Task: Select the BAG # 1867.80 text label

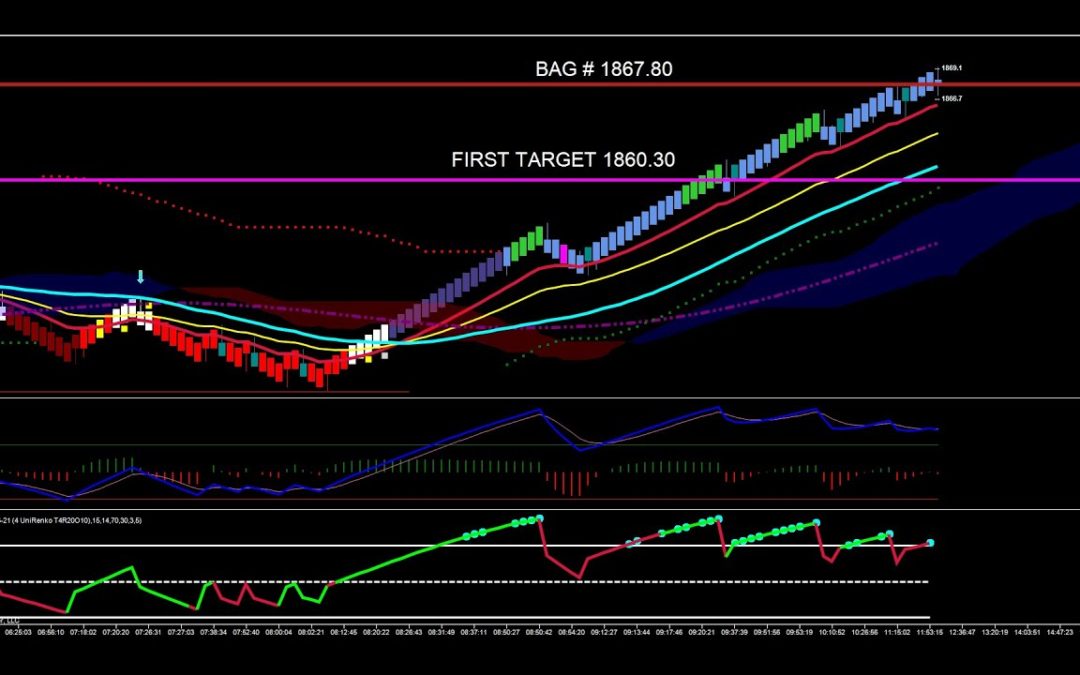Action: (x=602, y=69)
